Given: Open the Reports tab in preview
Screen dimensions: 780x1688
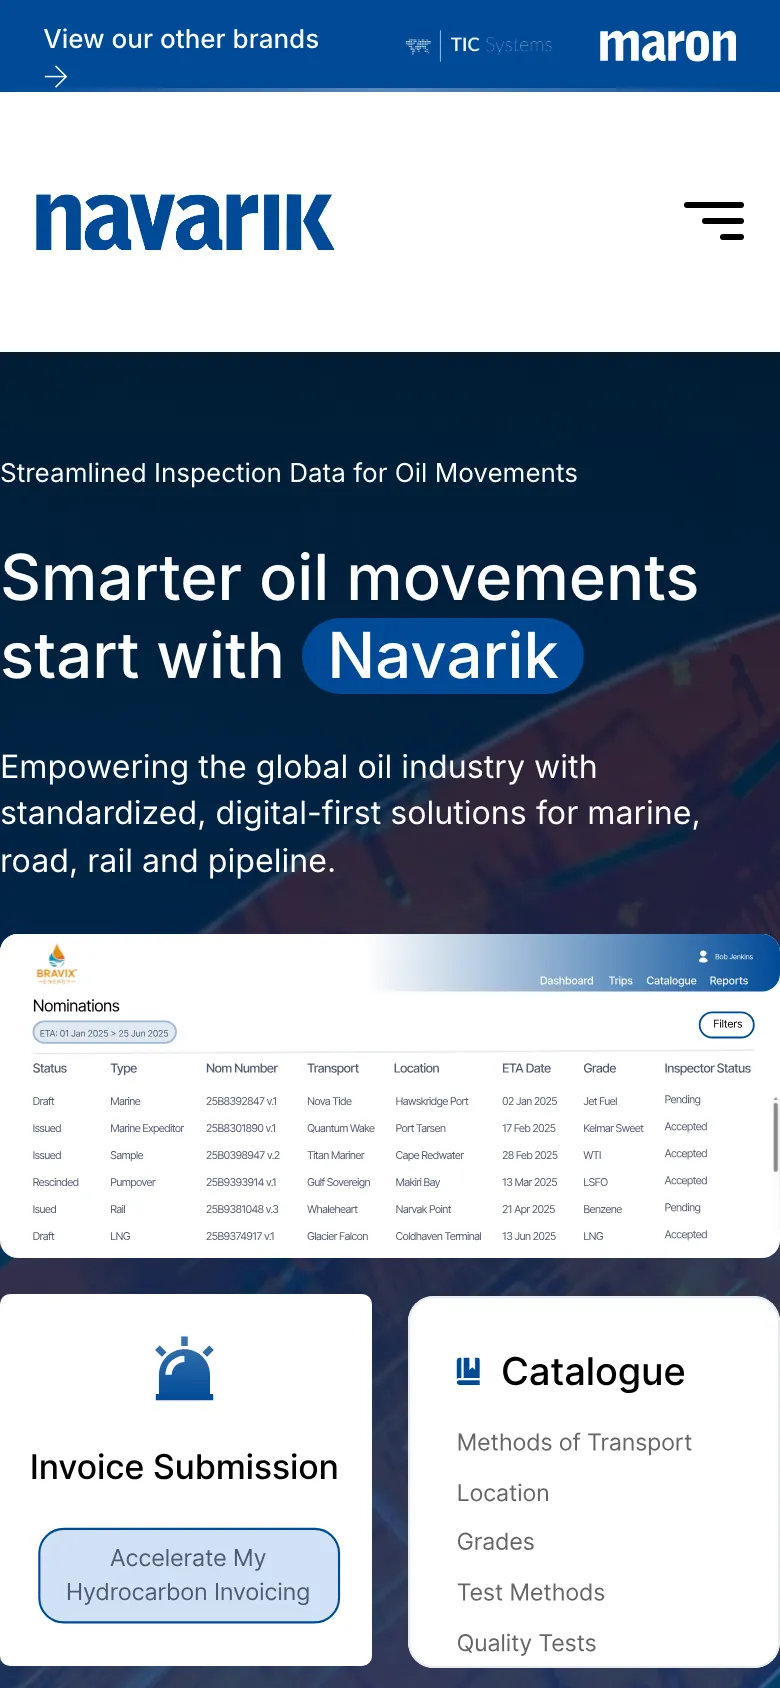Looking at the screenshot, I should (729, 981).
